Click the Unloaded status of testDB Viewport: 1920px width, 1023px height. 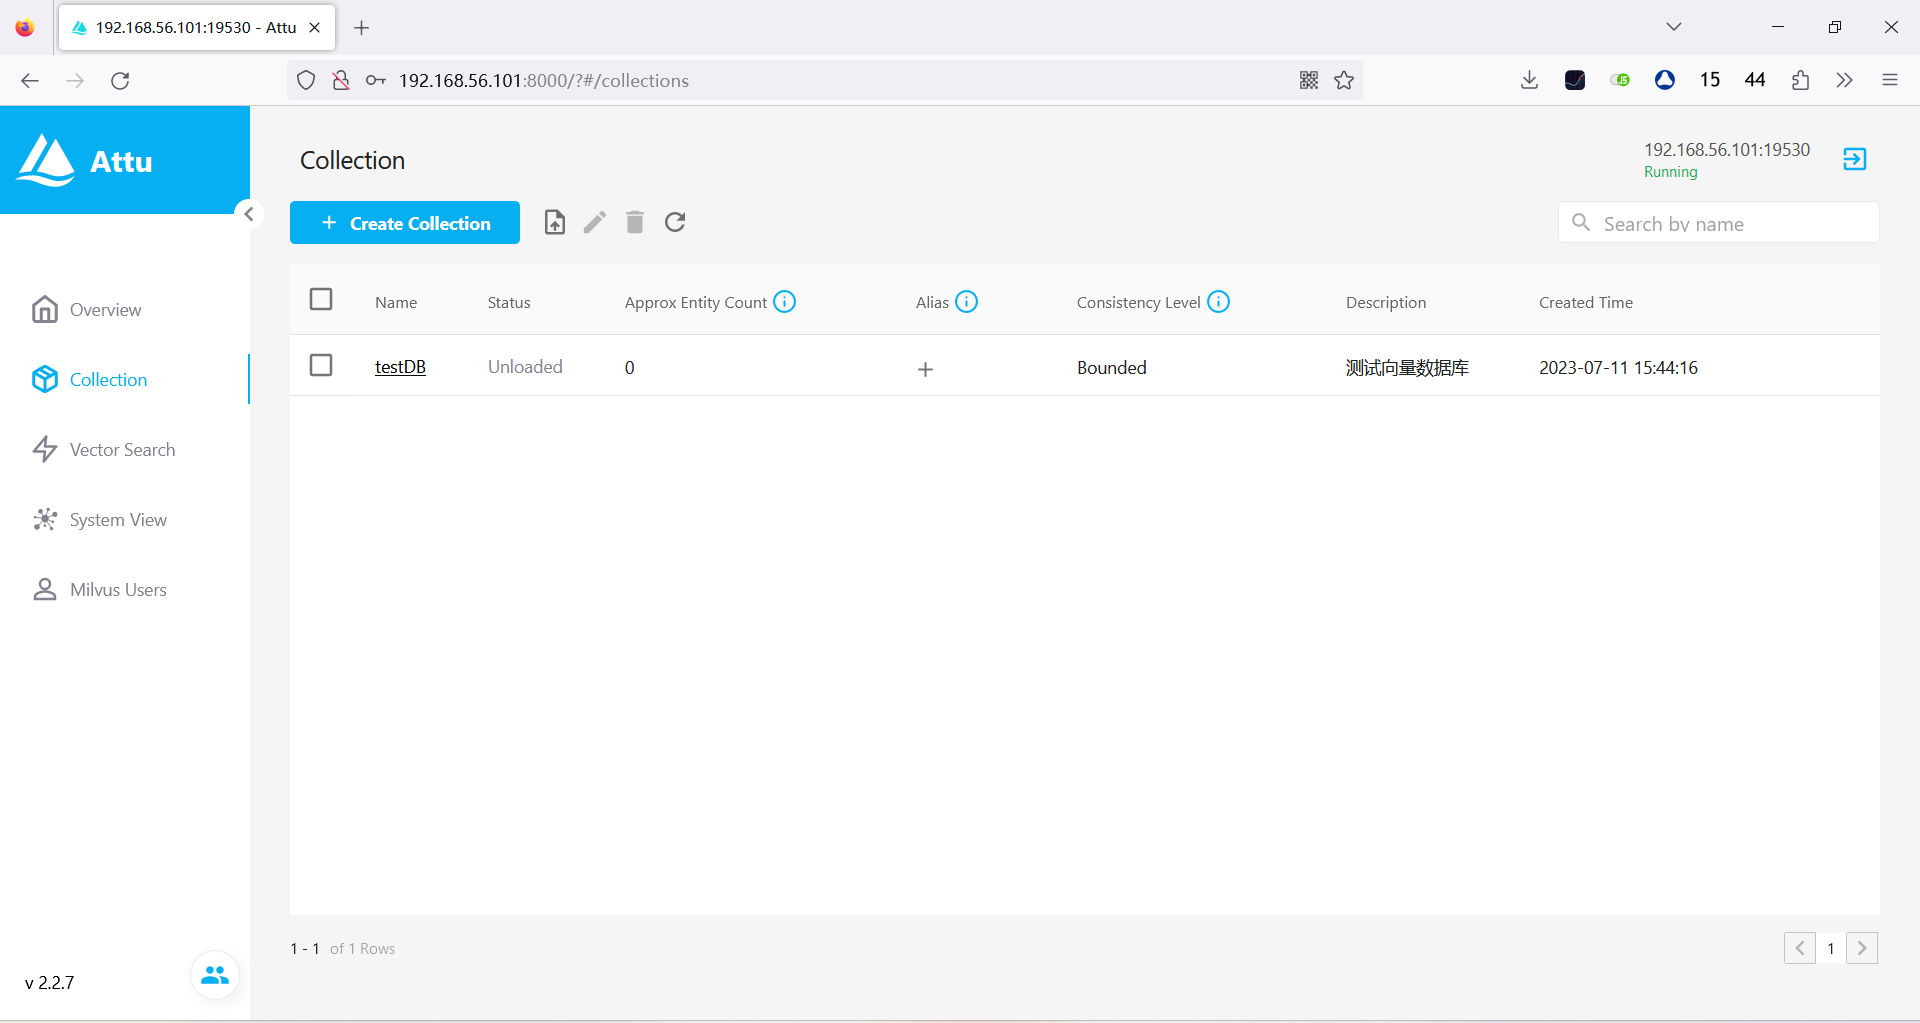point(525,367)
